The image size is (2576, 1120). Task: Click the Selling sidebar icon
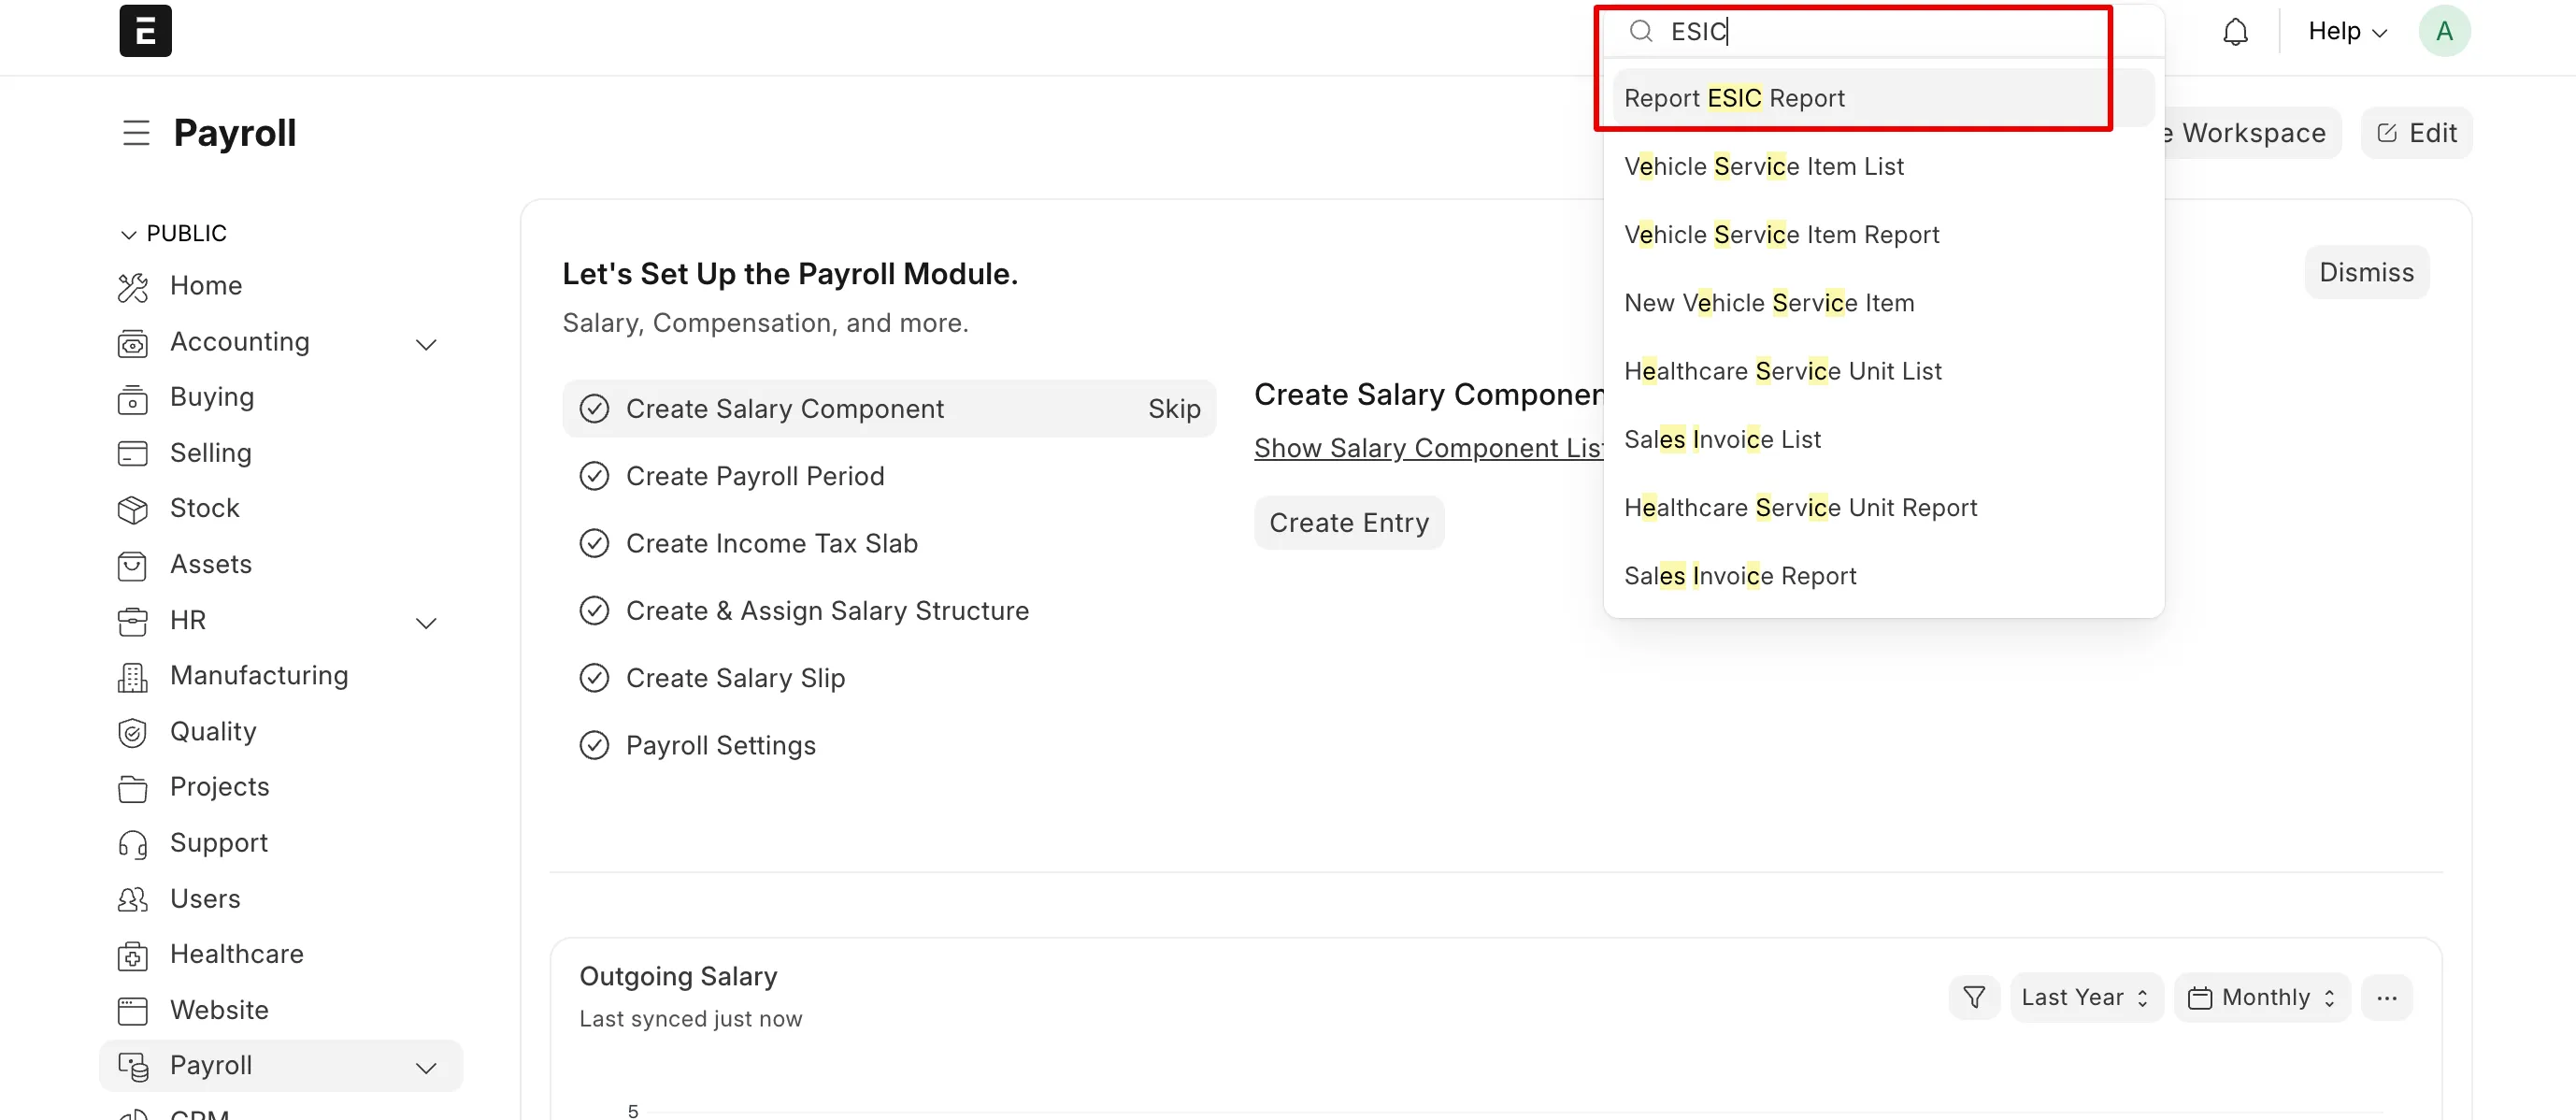132,454
